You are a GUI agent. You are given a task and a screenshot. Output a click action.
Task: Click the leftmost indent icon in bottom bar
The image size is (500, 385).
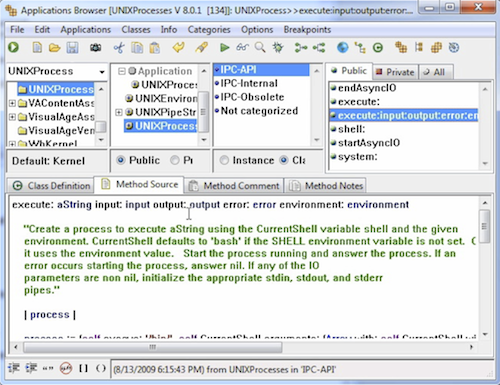(14, 368)
